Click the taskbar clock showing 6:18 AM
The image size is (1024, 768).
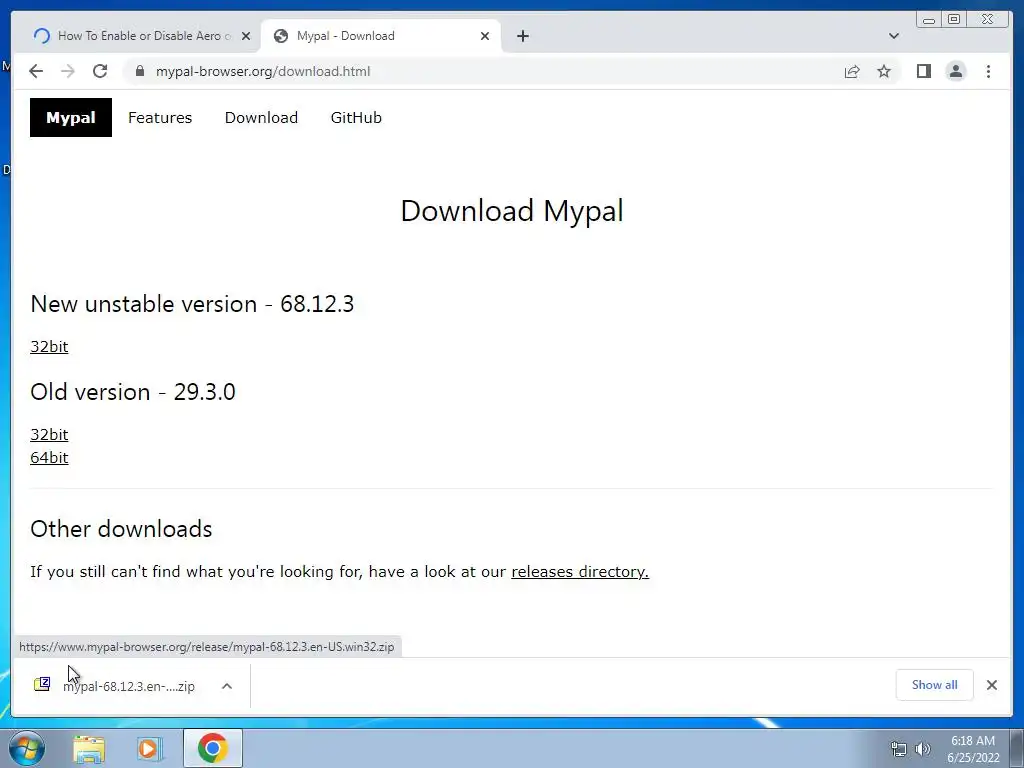tap(973, 749)
